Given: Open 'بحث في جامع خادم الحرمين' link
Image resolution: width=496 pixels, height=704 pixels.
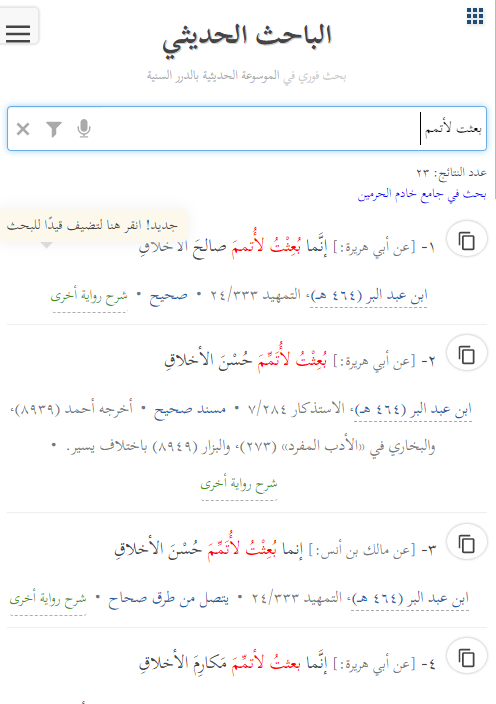Looking at the screenshot, I should (x=422, y=194).
